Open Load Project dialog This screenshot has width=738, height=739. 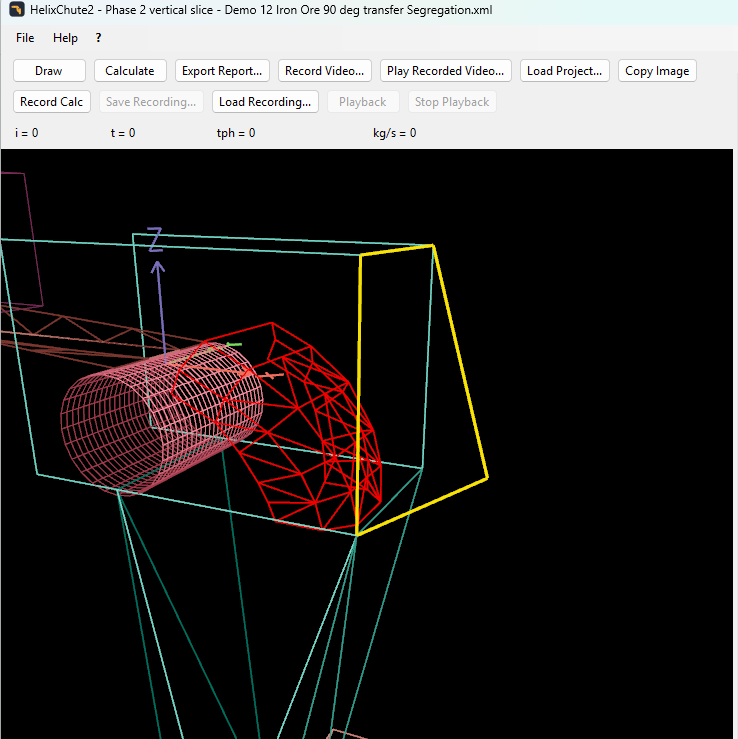coord(565,71)
